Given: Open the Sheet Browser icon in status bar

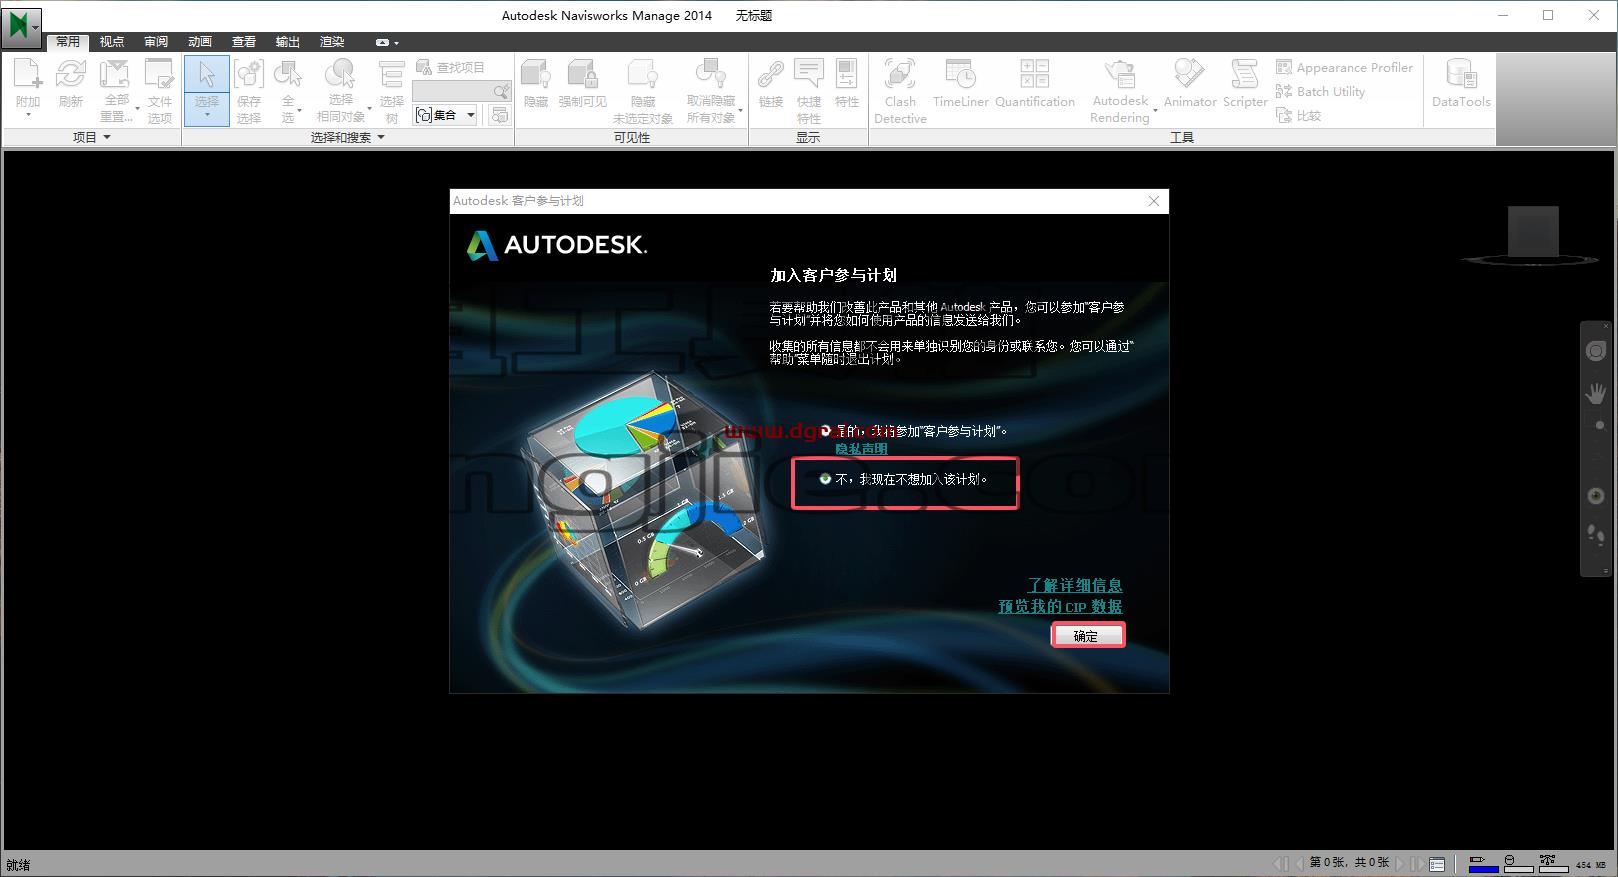Looking at the screenshot, I should click(x=1437, y=864).
